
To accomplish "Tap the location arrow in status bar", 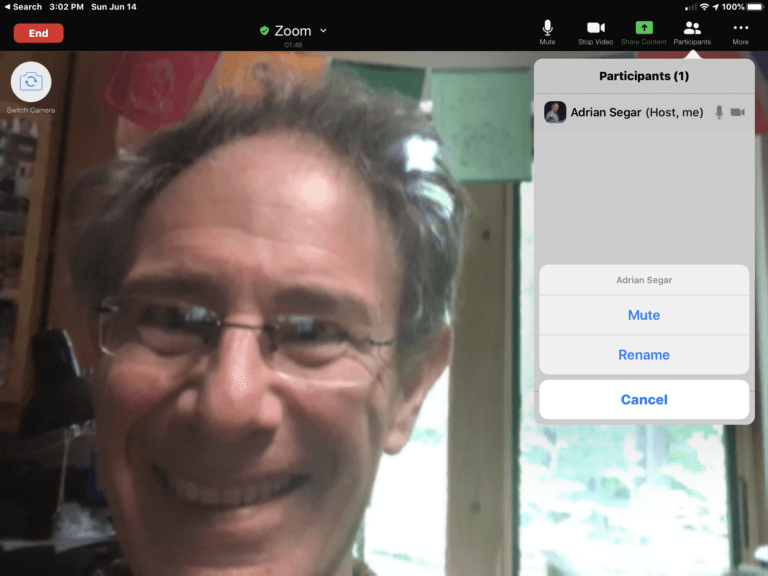I will coord(715,7).
